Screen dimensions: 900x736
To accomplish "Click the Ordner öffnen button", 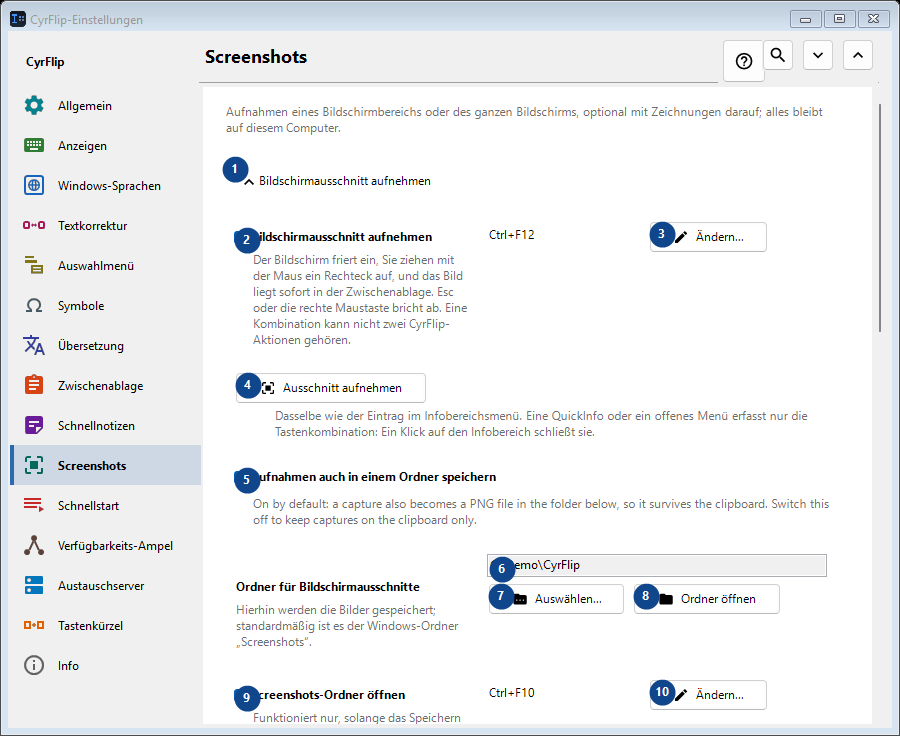I will [707, 599].
